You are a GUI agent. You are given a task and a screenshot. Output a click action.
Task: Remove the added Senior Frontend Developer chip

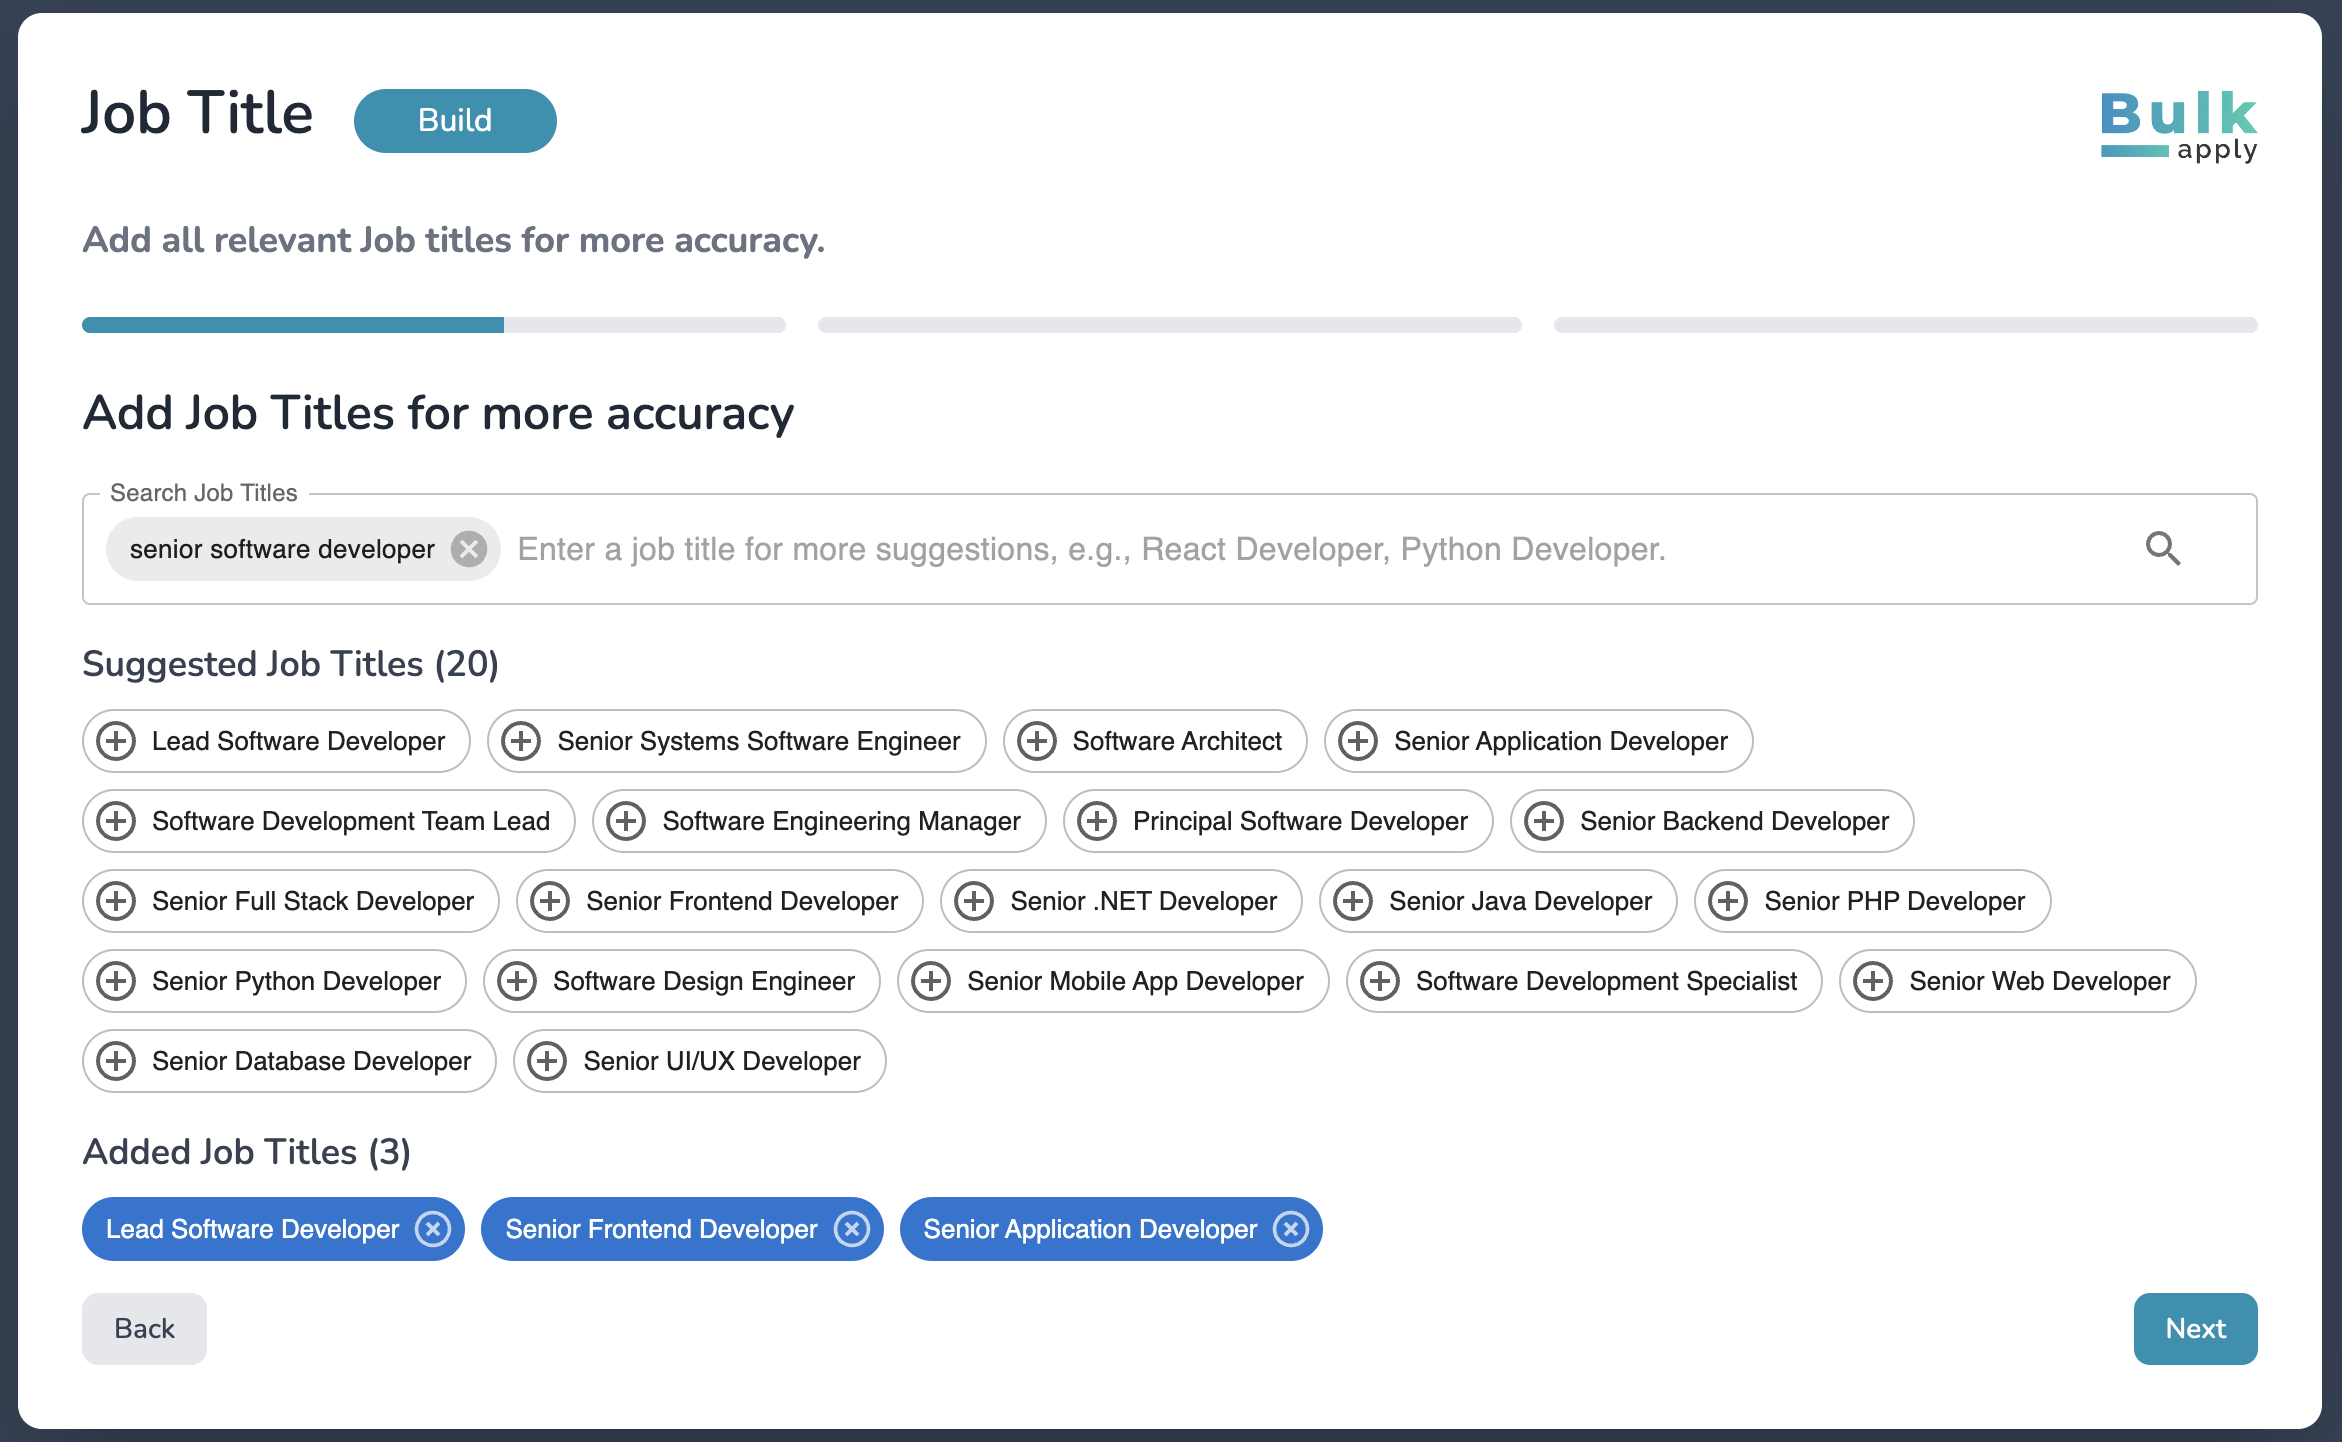[852, 1229]
